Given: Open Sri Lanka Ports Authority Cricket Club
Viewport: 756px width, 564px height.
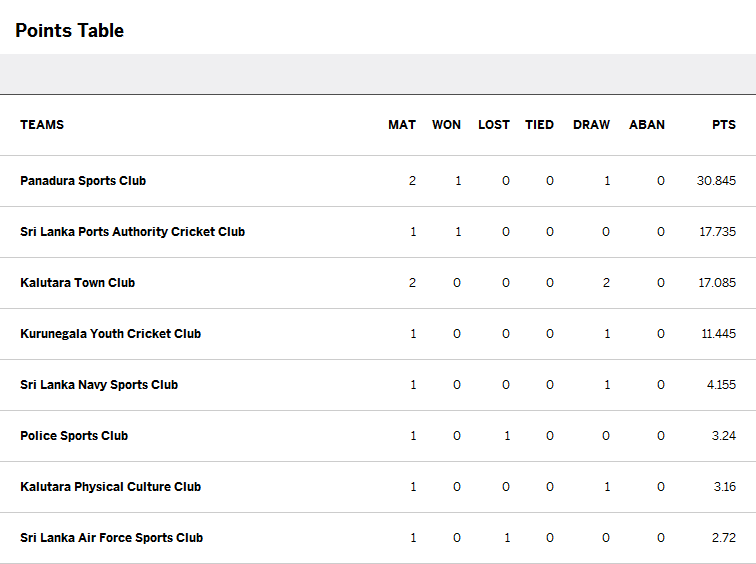Looking at the screenshot, I should 133,232.
